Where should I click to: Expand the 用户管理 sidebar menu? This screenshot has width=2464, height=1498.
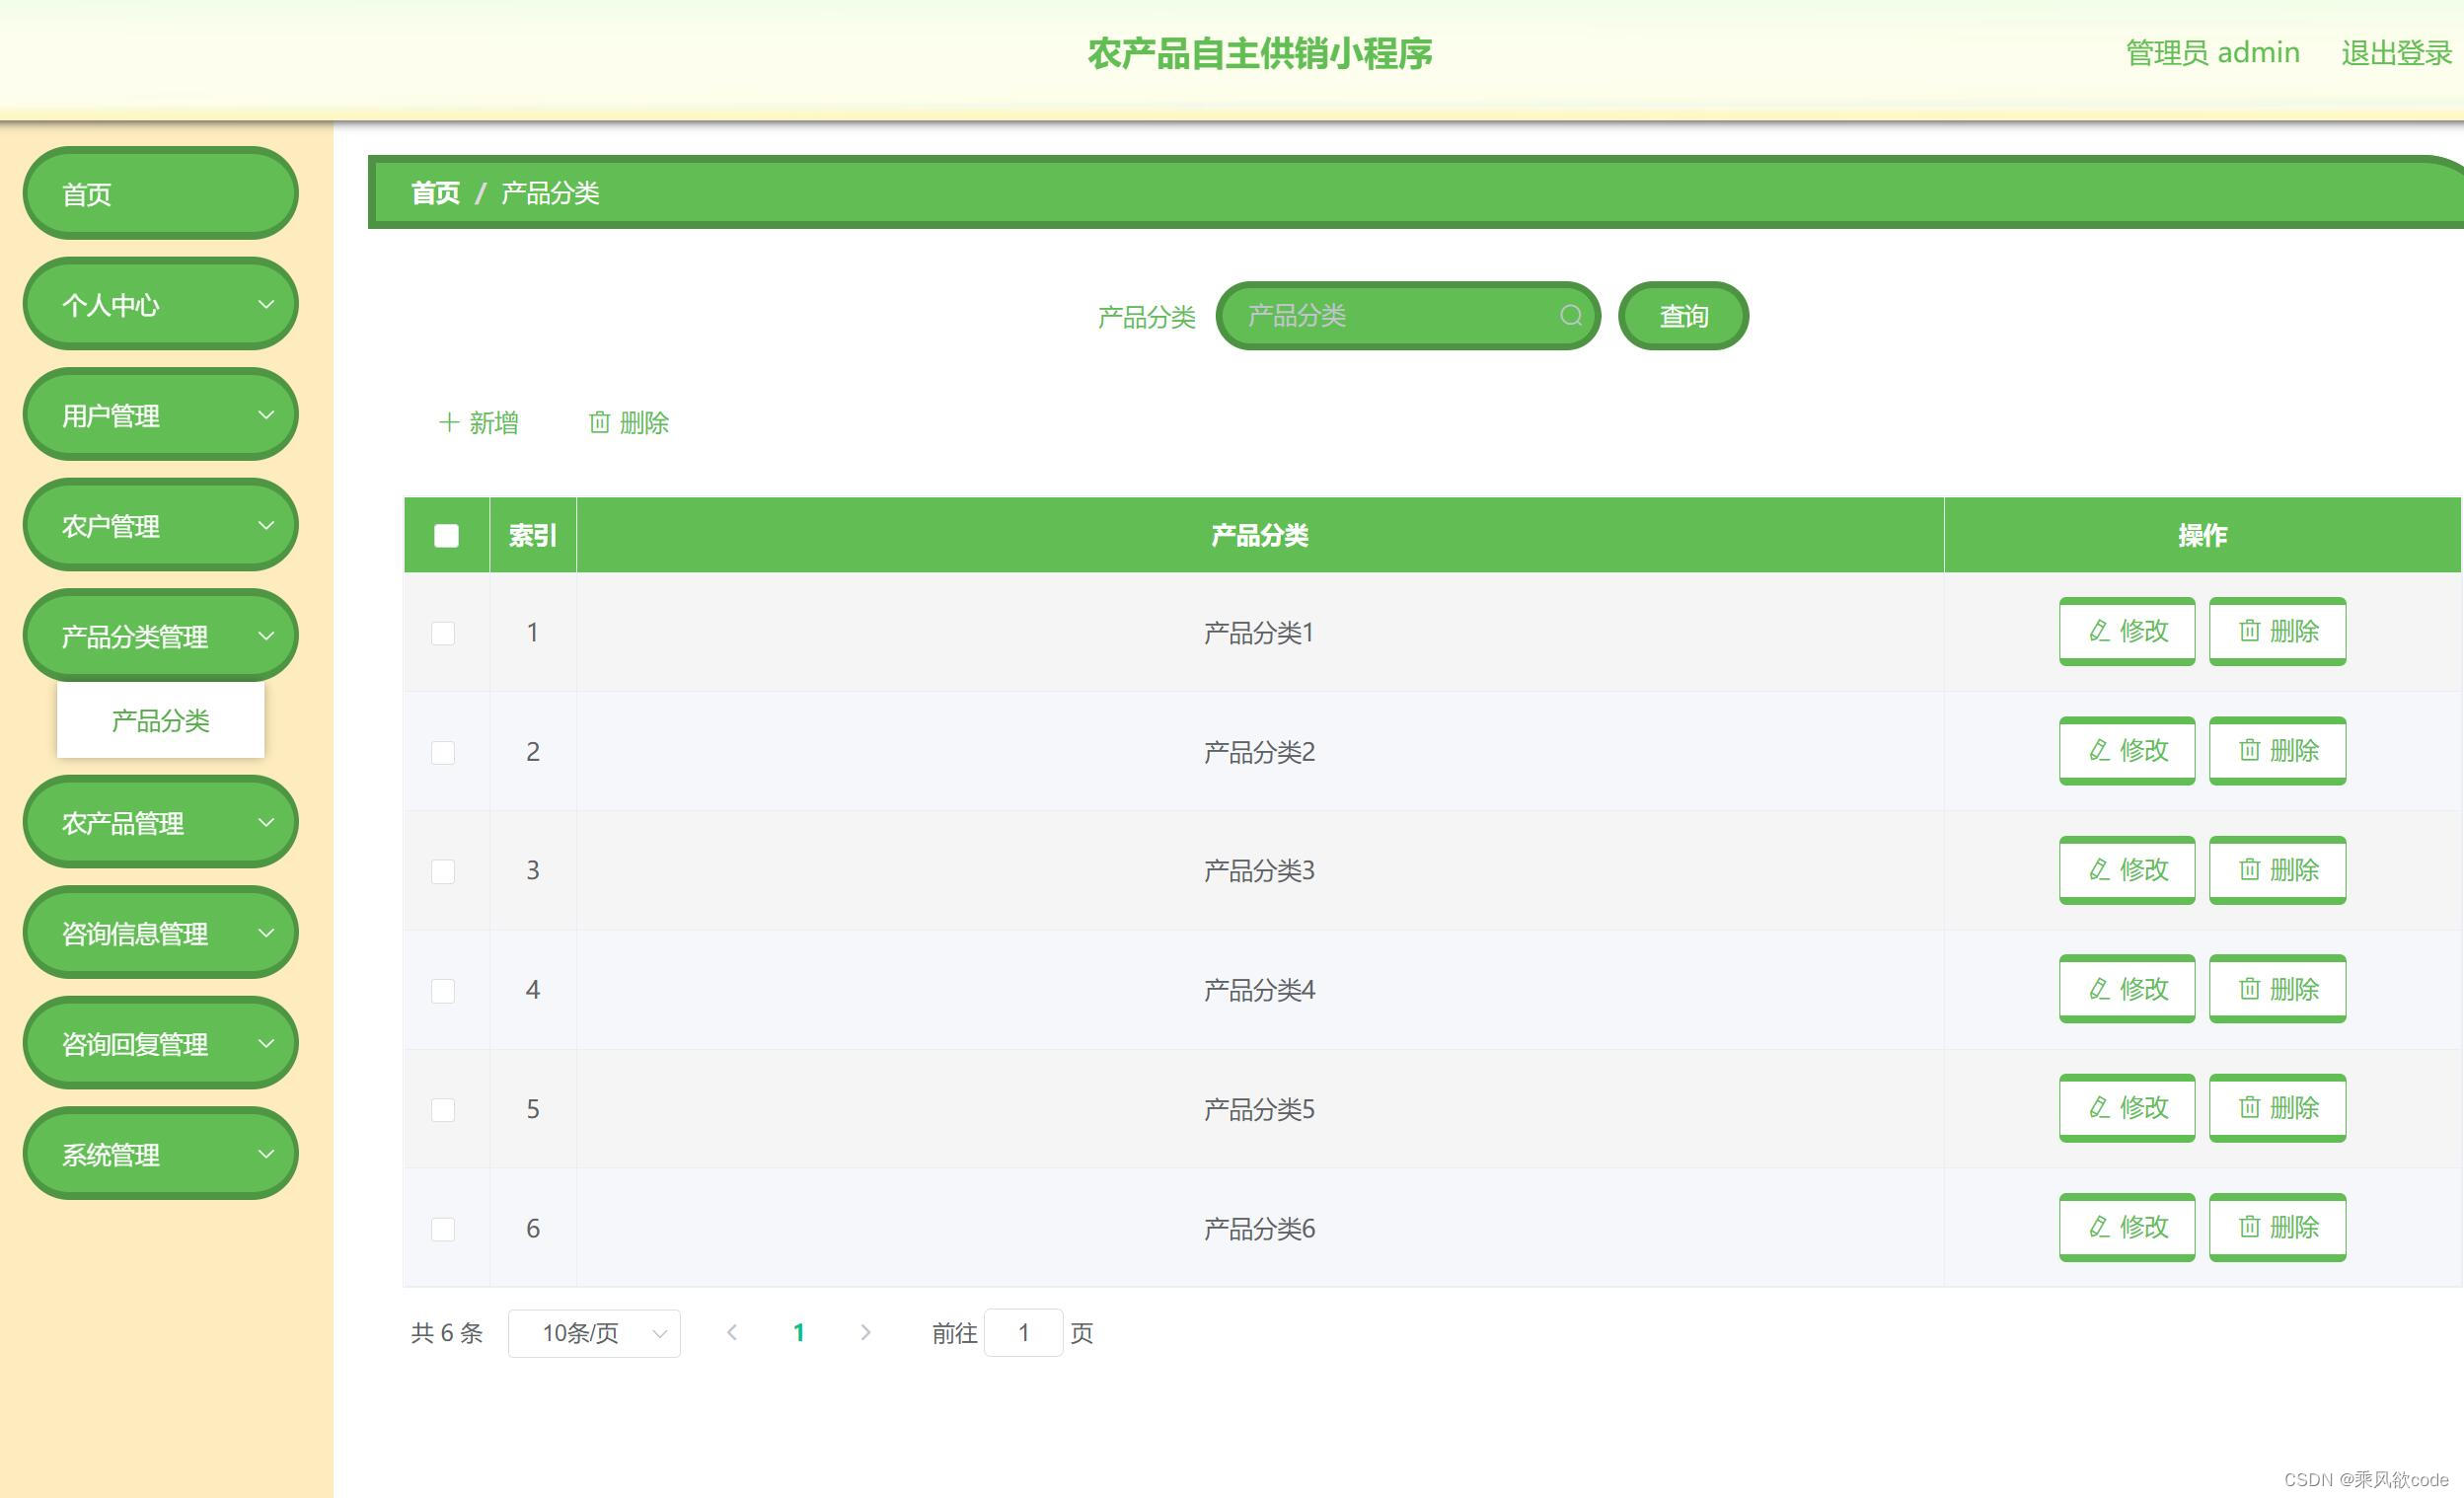(160, 415)
